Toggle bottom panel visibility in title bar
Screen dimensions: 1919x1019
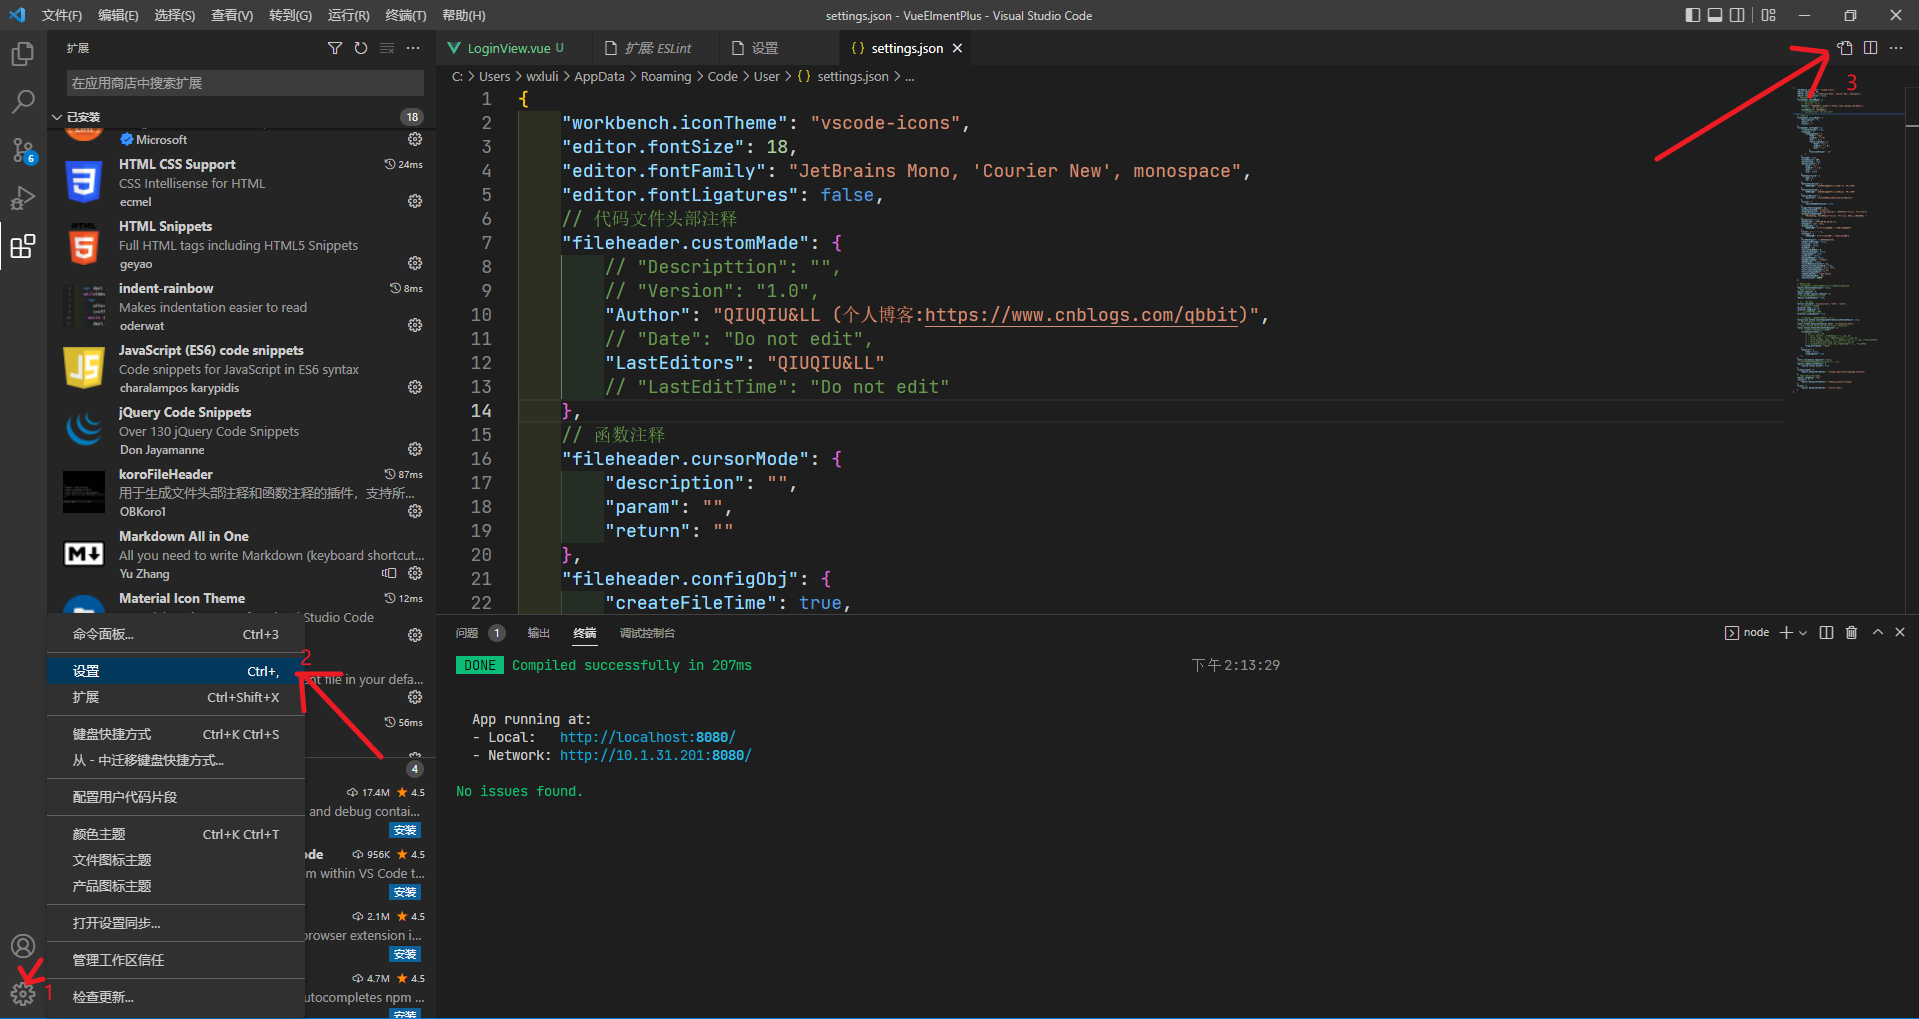[x=1715, y=15]
